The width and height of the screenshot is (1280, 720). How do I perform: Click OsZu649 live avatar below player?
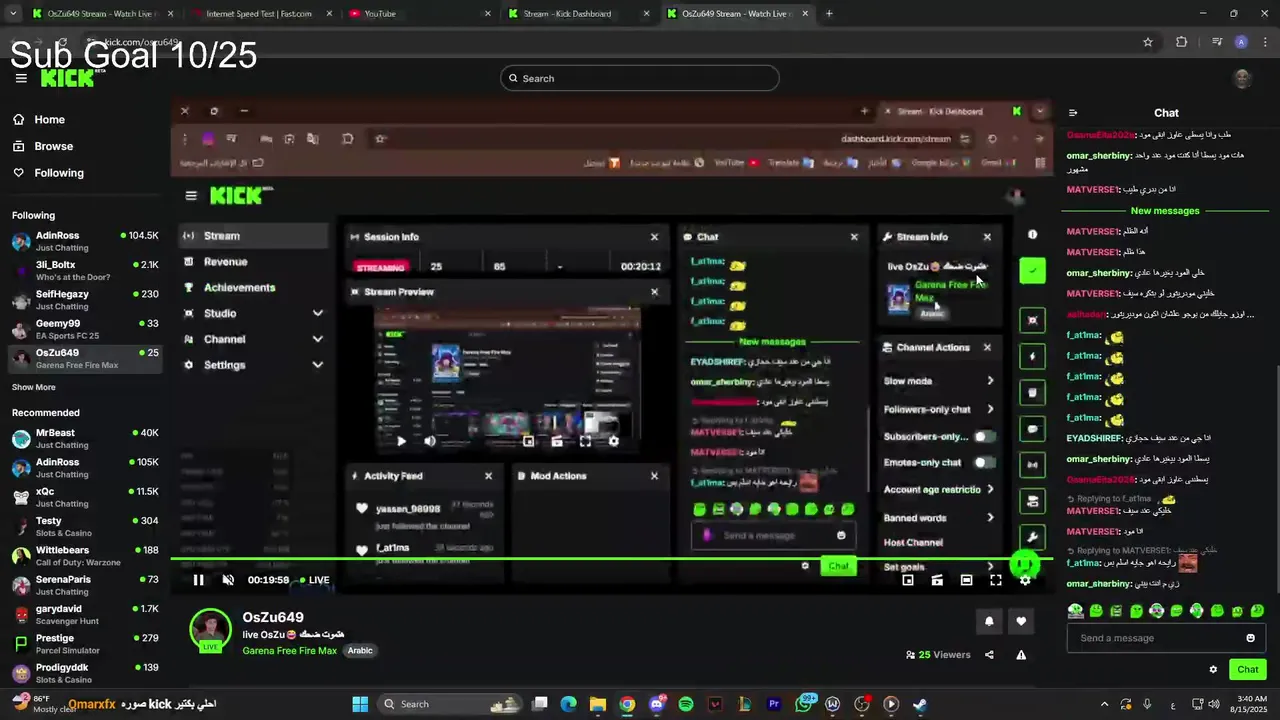point(211,630)
